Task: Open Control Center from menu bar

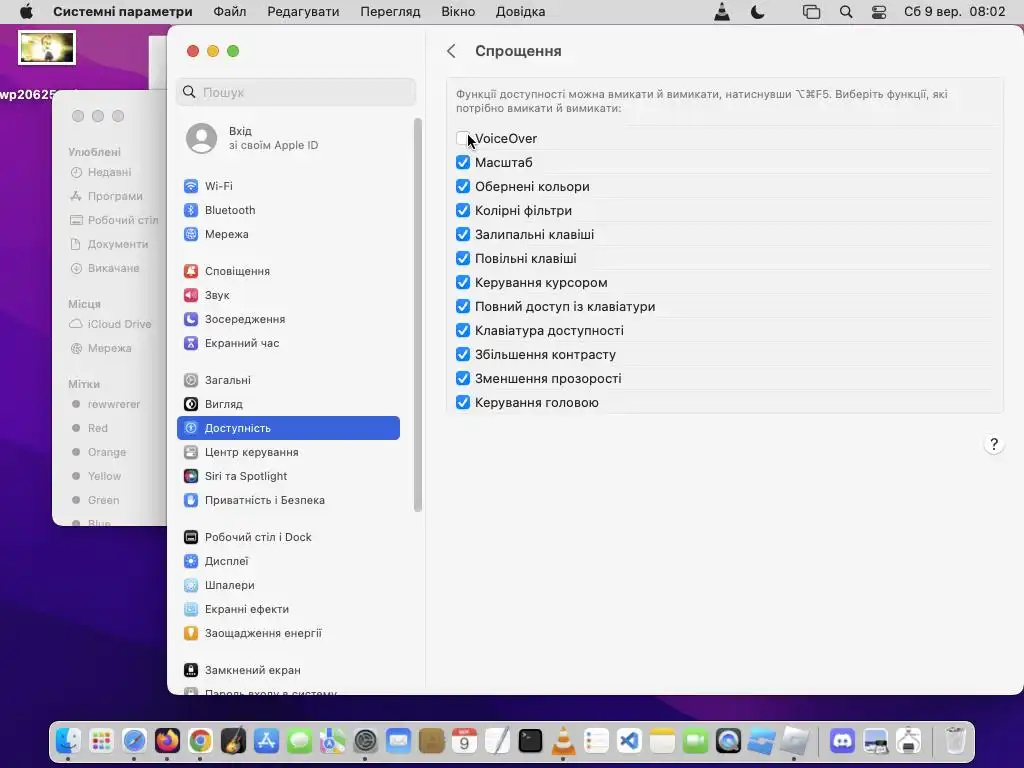Action: [879, 12]
